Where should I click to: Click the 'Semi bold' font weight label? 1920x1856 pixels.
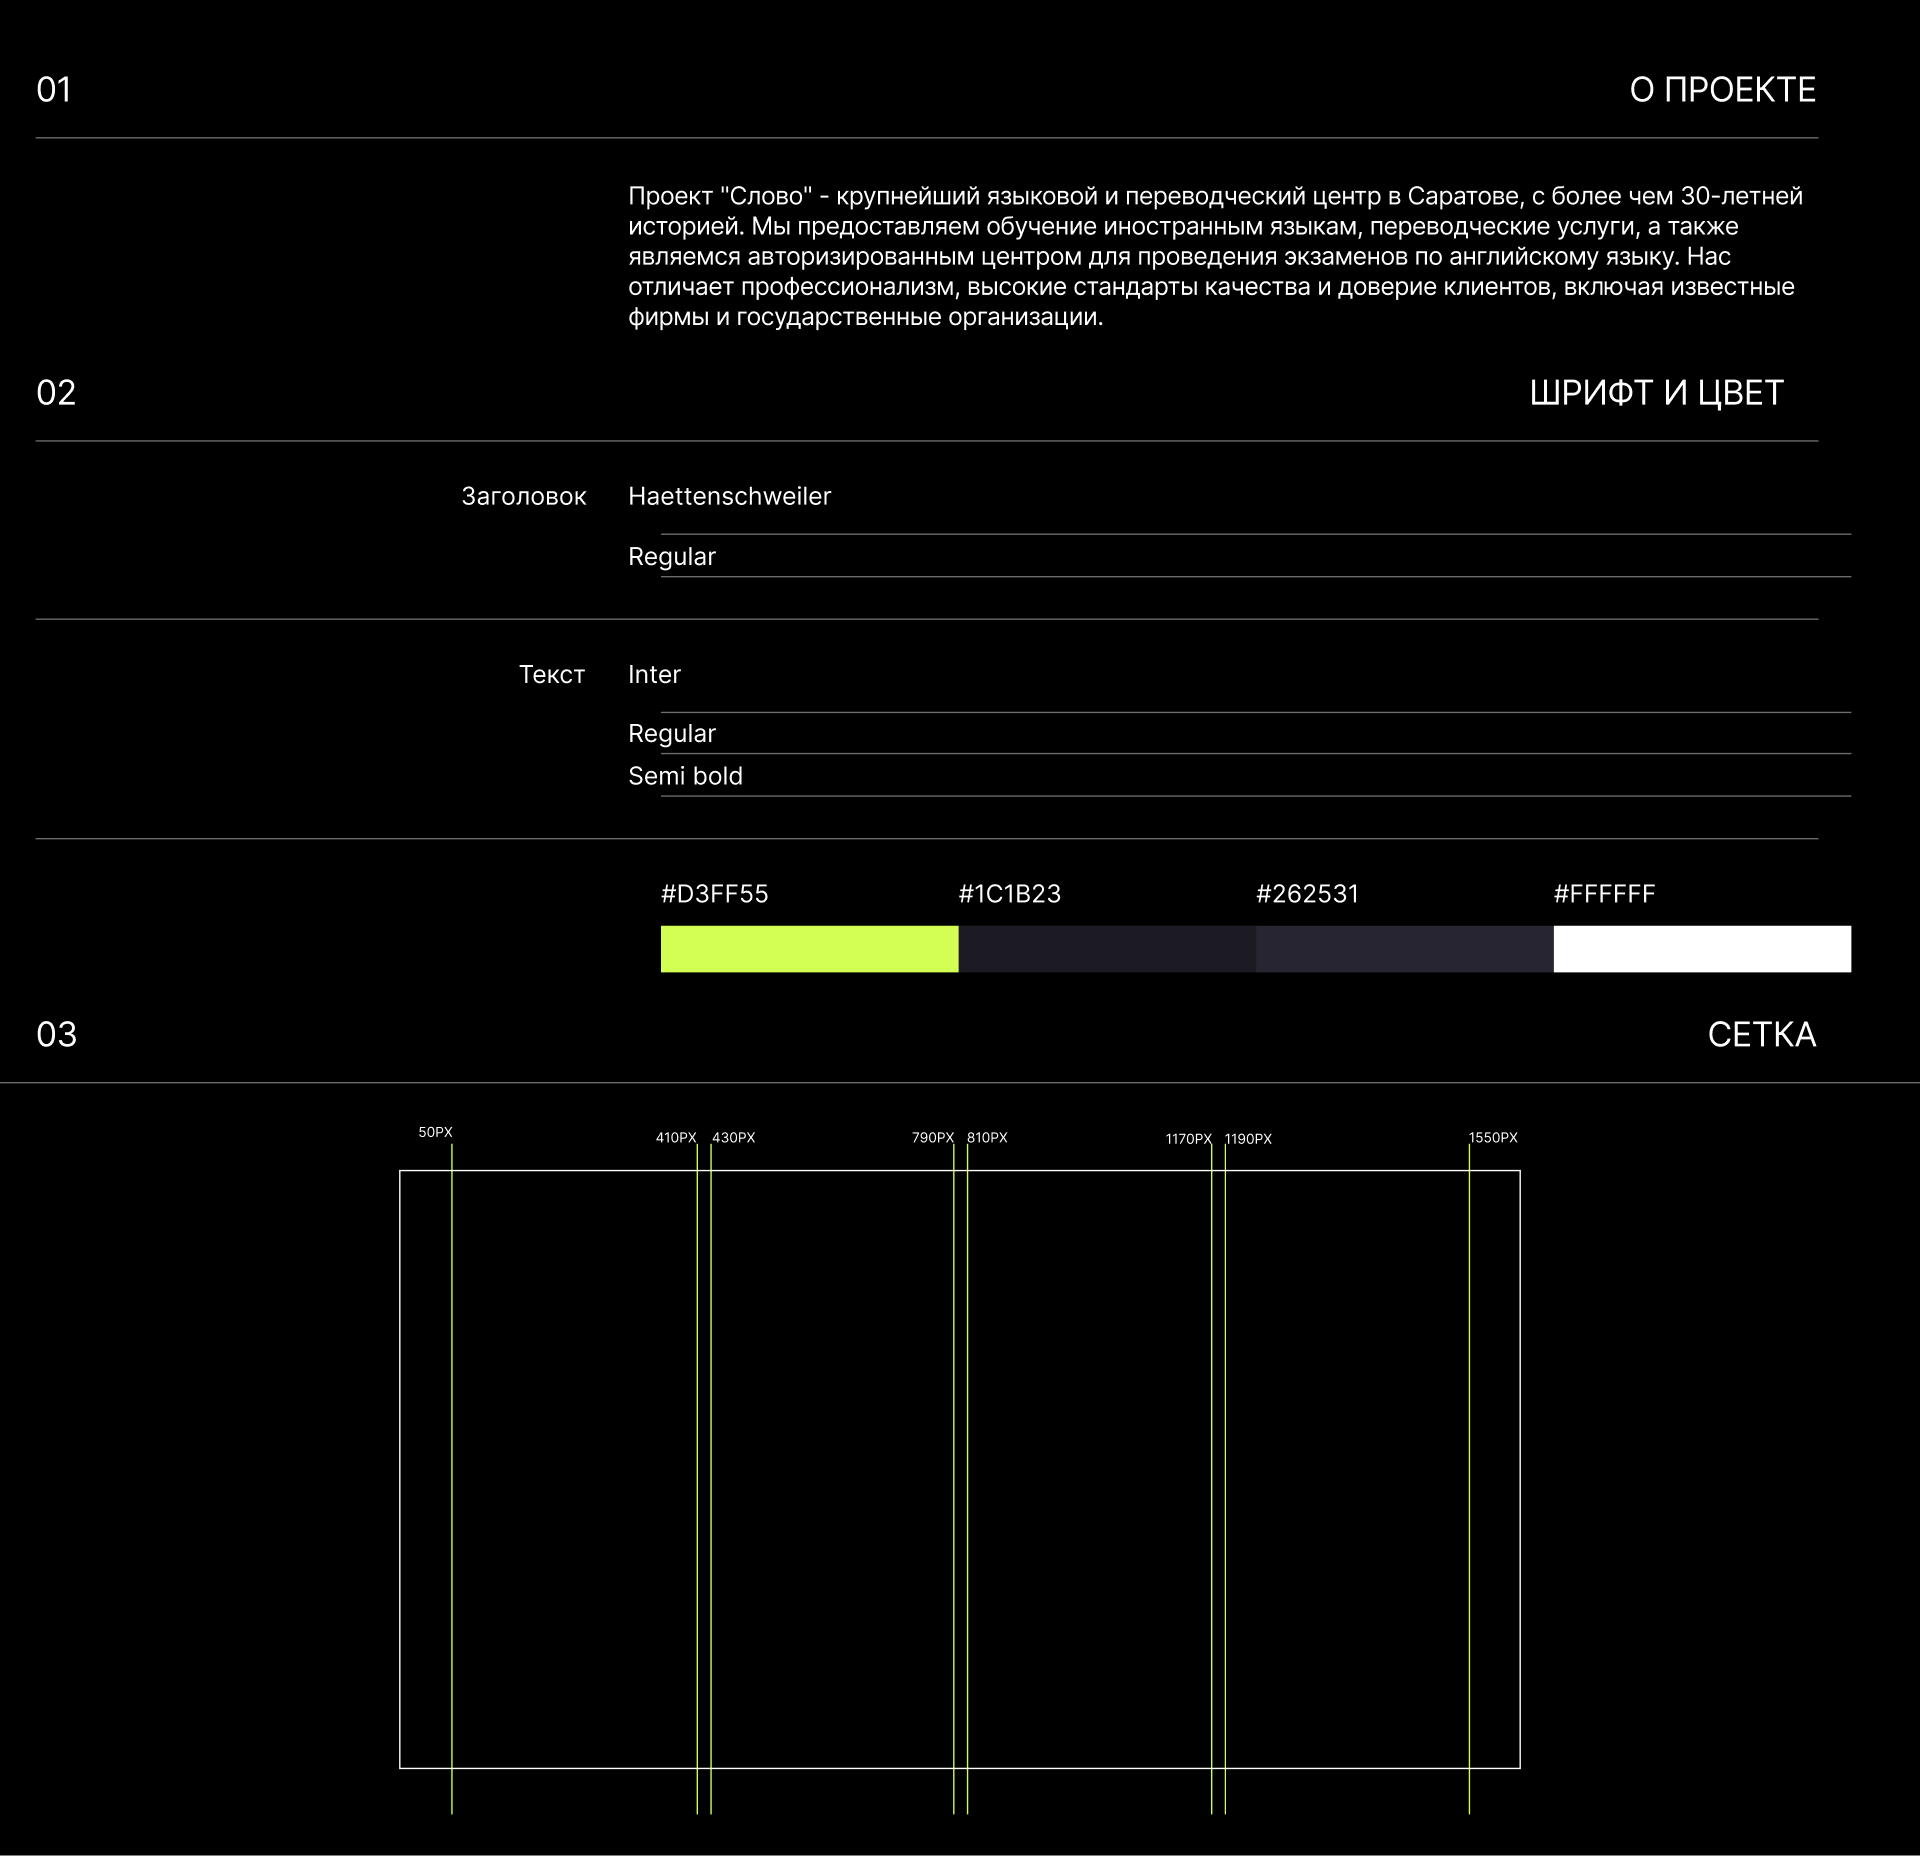(685, 776)
